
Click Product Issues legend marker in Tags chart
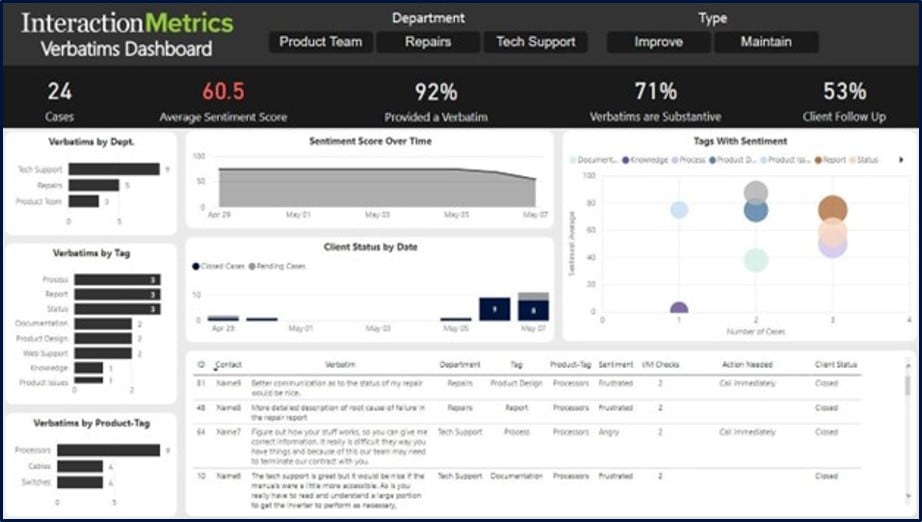pyautogui.click(x=764, y=160)
